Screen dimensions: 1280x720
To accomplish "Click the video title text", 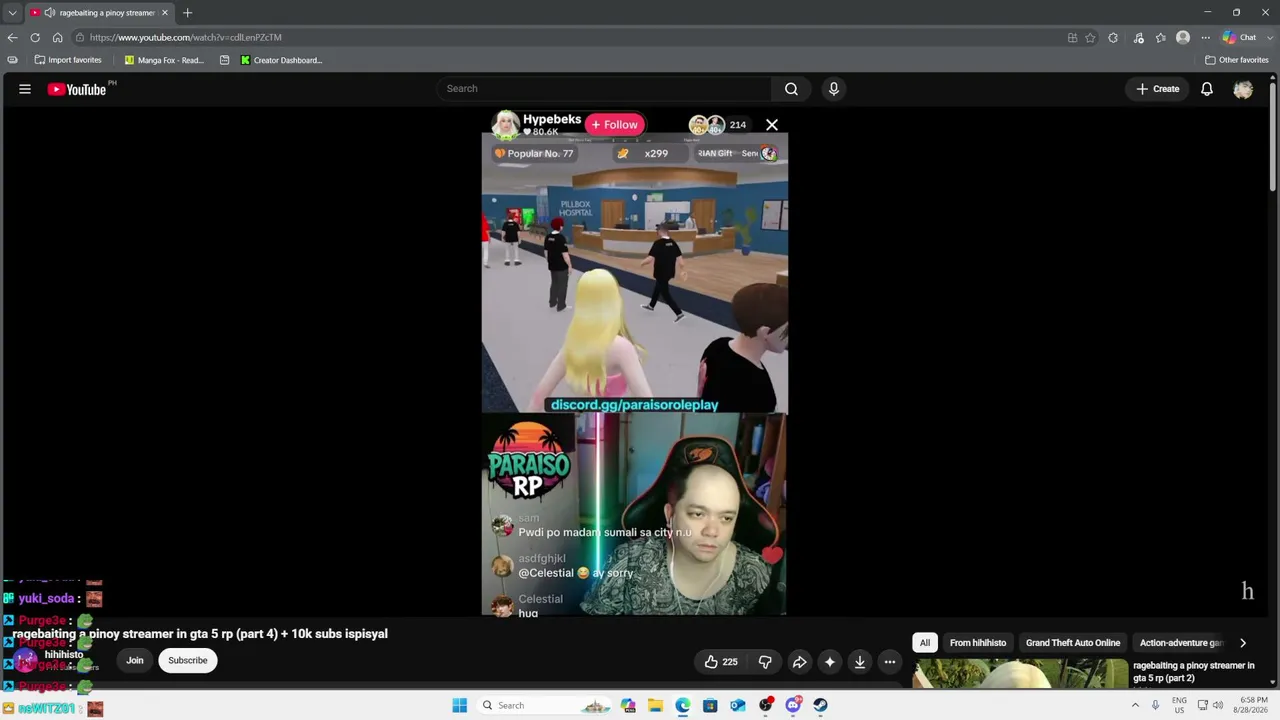I will 200,634.
